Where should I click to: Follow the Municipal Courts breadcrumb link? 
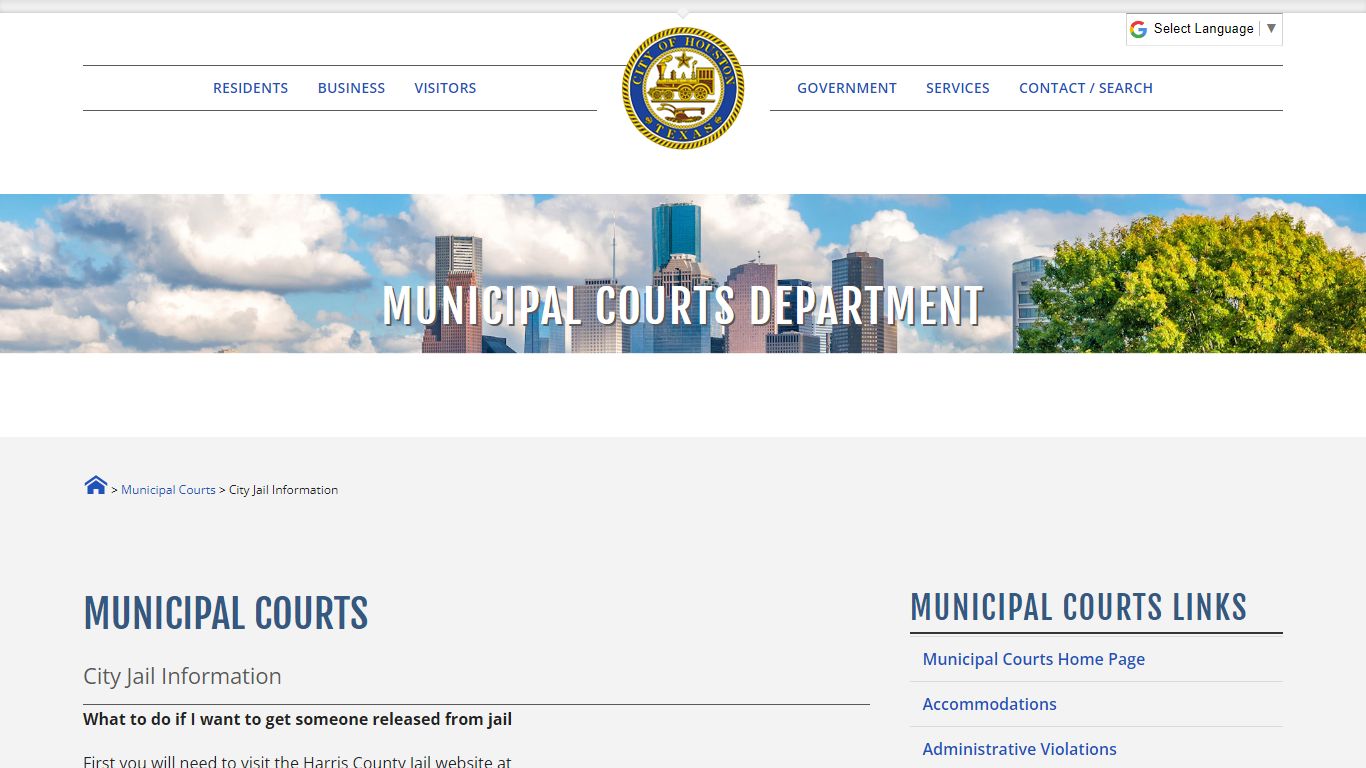tap(168, 490)
